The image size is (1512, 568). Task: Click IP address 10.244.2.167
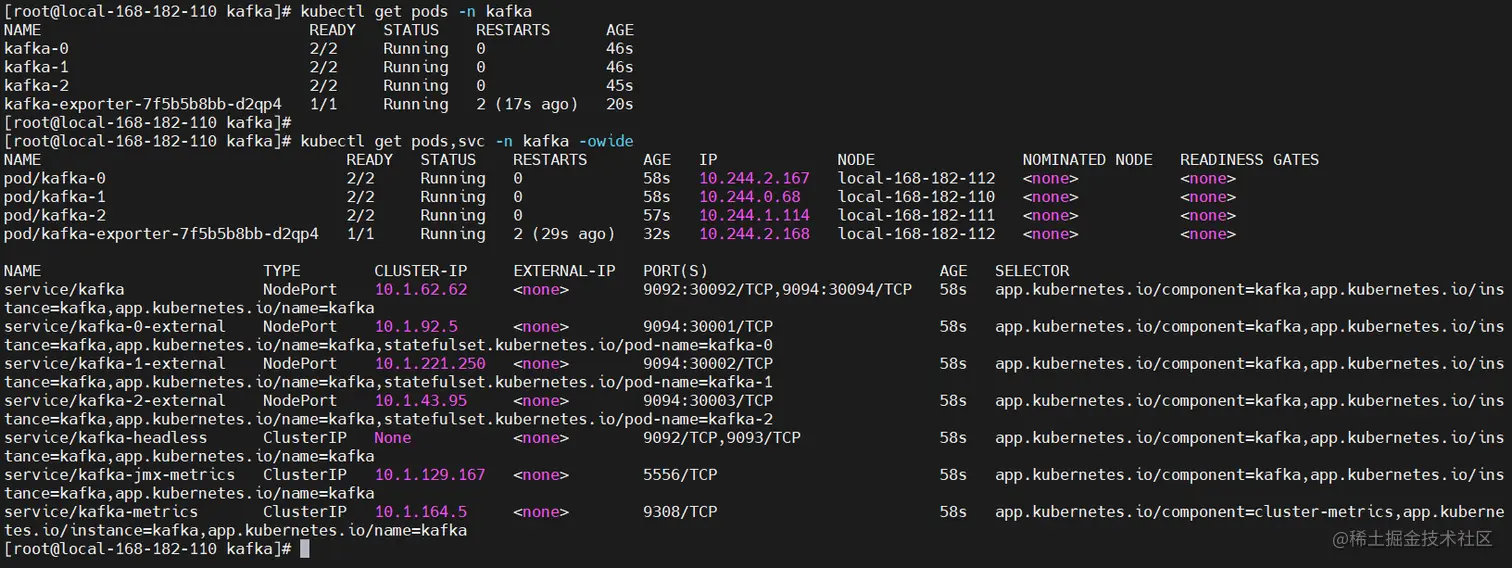tap(754, 178)
